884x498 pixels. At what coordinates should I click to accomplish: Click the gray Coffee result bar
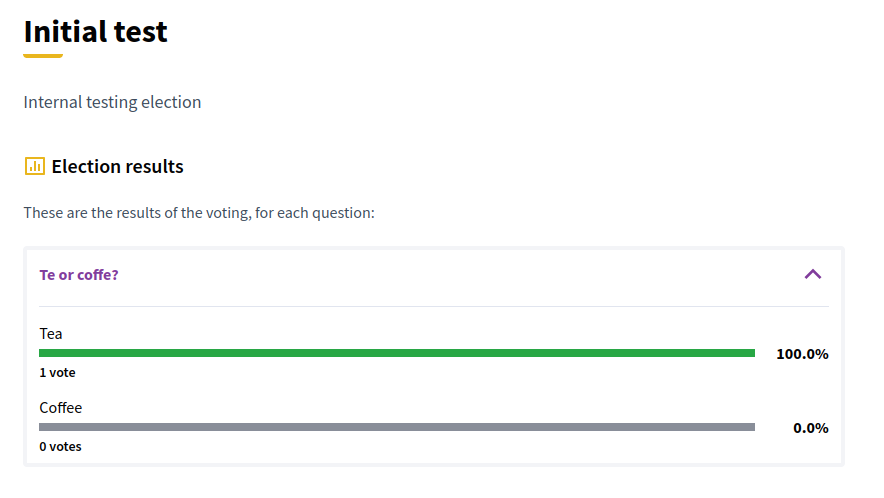[396, 427]
